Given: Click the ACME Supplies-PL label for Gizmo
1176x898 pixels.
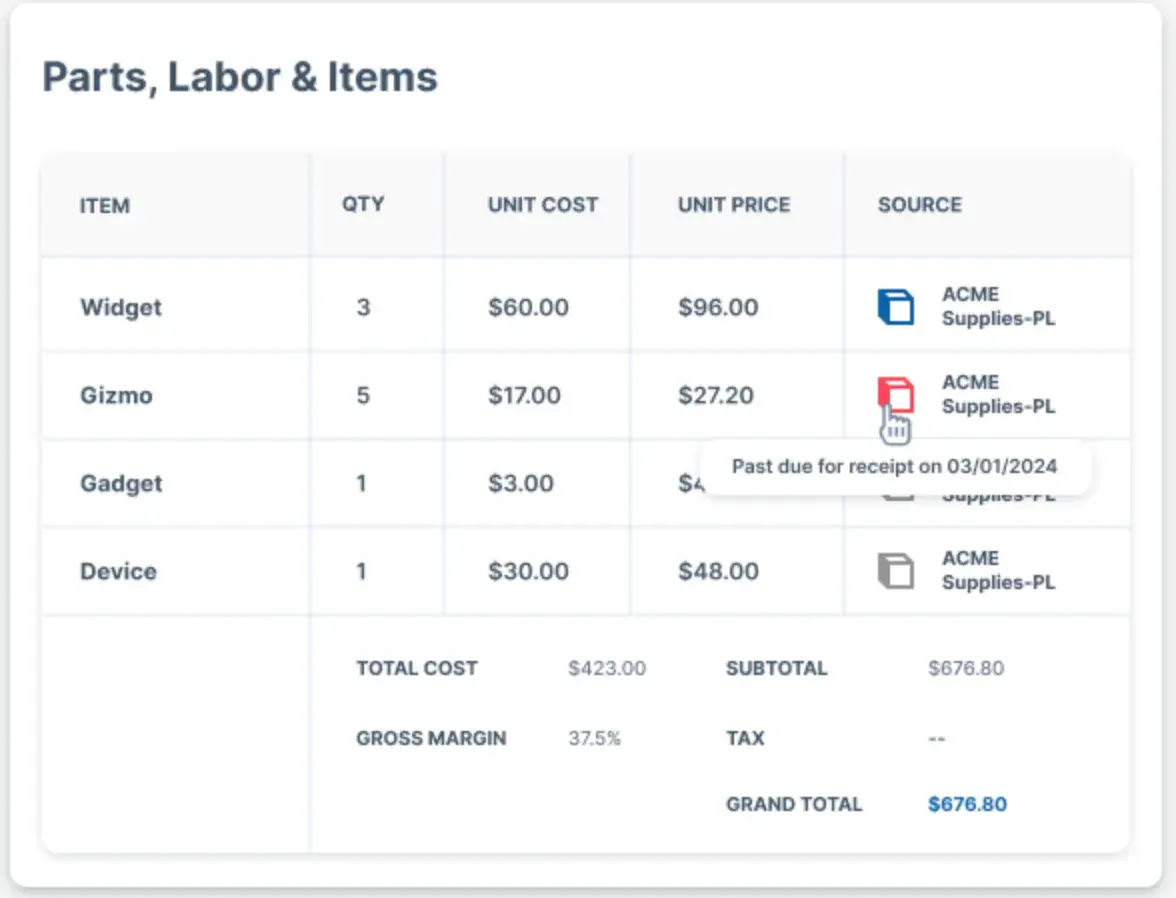Looking at the screenshot, I should [997, 394].
